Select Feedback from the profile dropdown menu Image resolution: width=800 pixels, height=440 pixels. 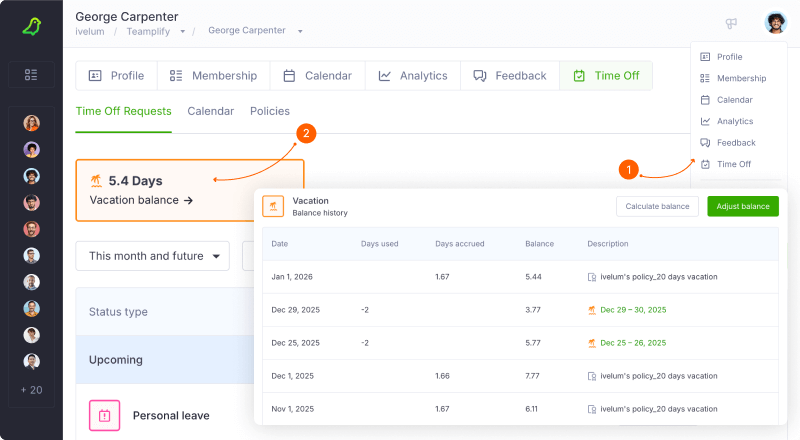click(735, 143)
